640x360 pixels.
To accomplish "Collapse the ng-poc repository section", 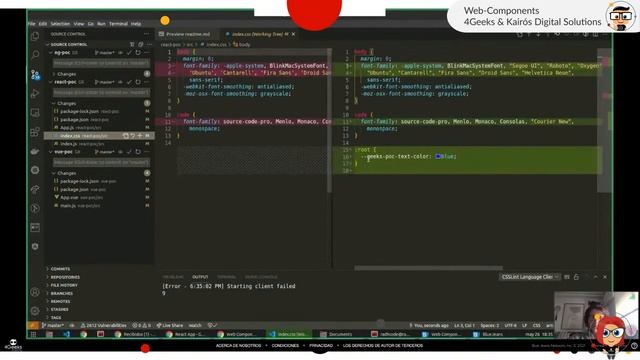I will coord(51,53).
